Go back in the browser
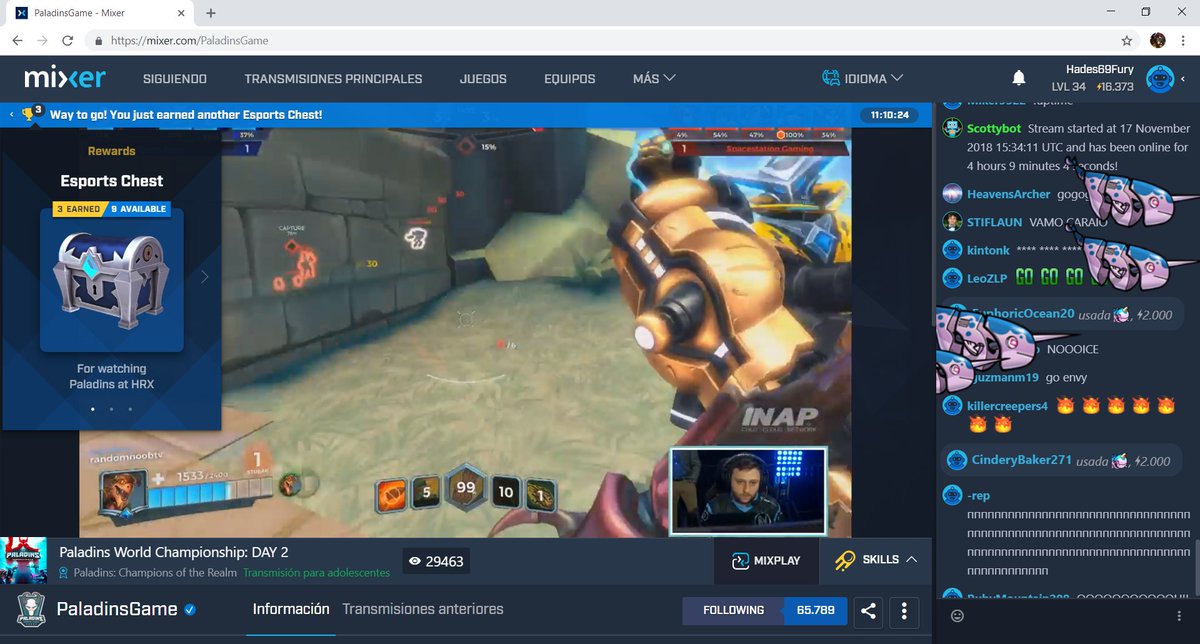The height and width of the screenshot is (644, 1200). point(17,41)
